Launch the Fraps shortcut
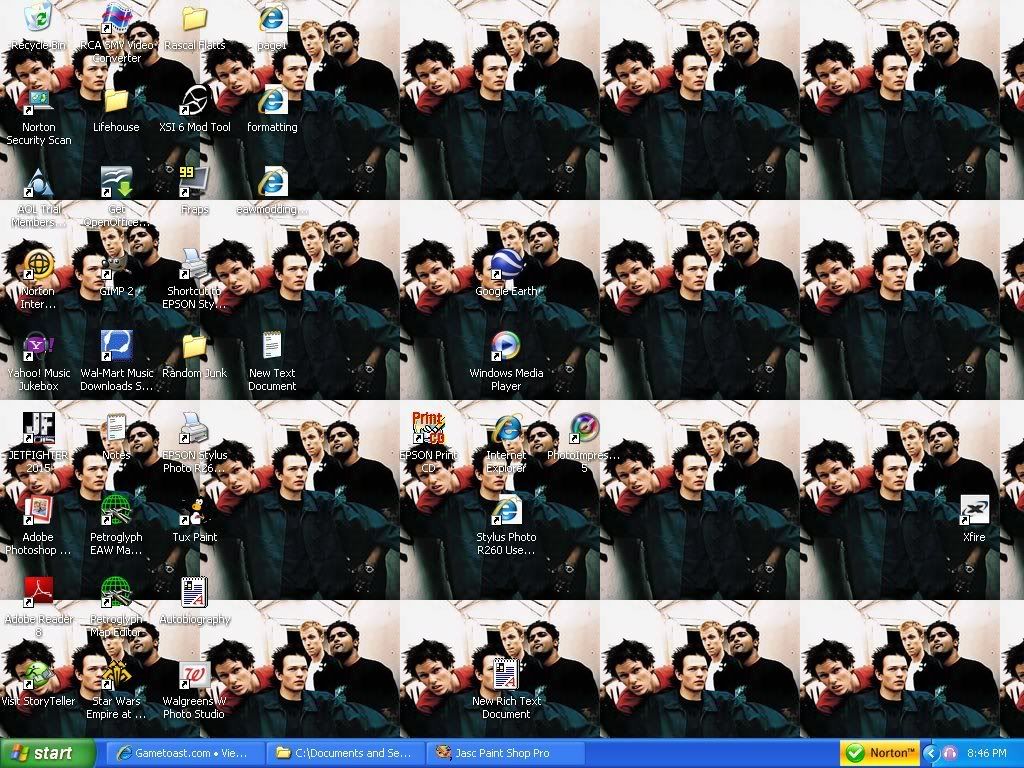This screenshot has width=1024, height=768. coord(195,182)
